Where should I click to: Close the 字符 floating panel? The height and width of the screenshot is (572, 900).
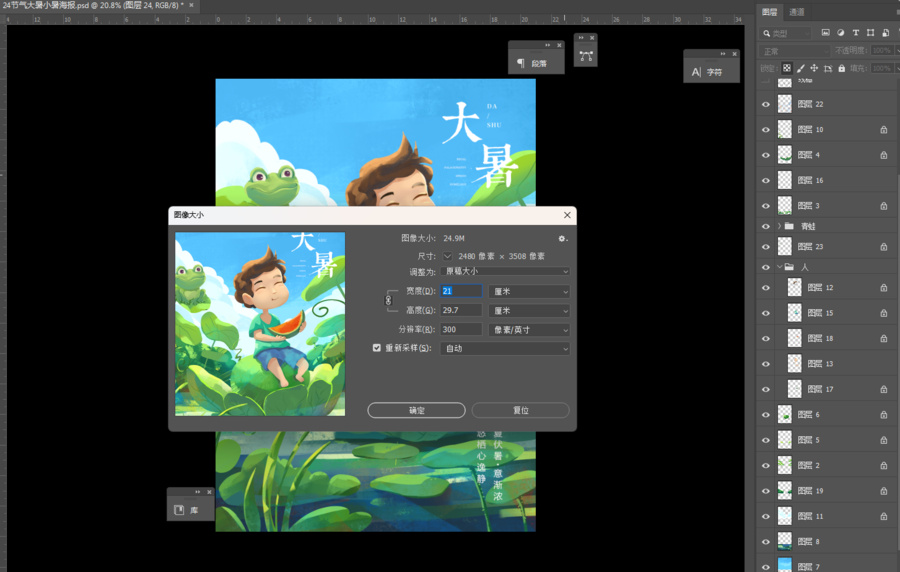click(x=734, y=54)
